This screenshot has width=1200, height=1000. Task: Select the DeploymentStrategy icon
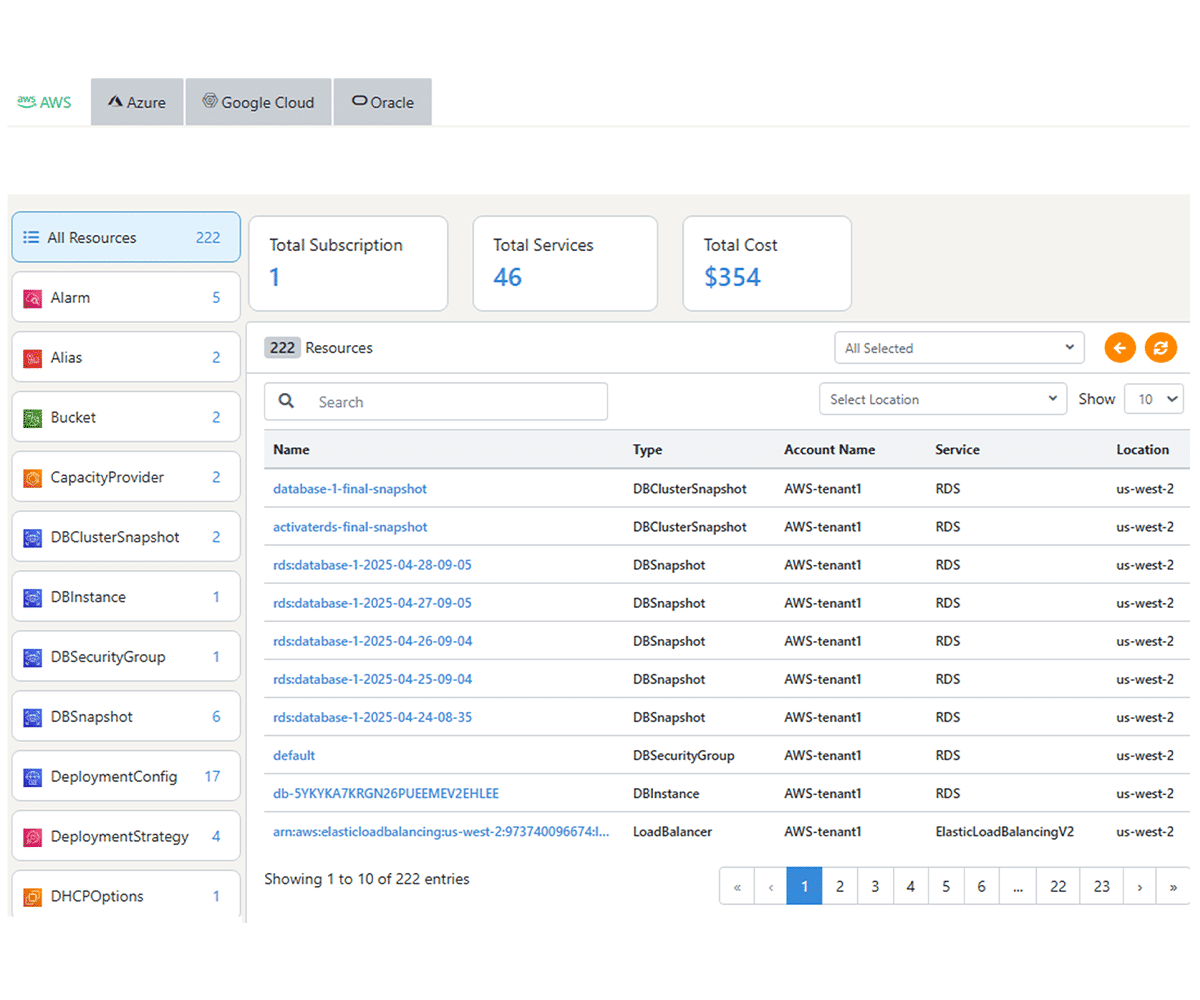click(34, 836)
